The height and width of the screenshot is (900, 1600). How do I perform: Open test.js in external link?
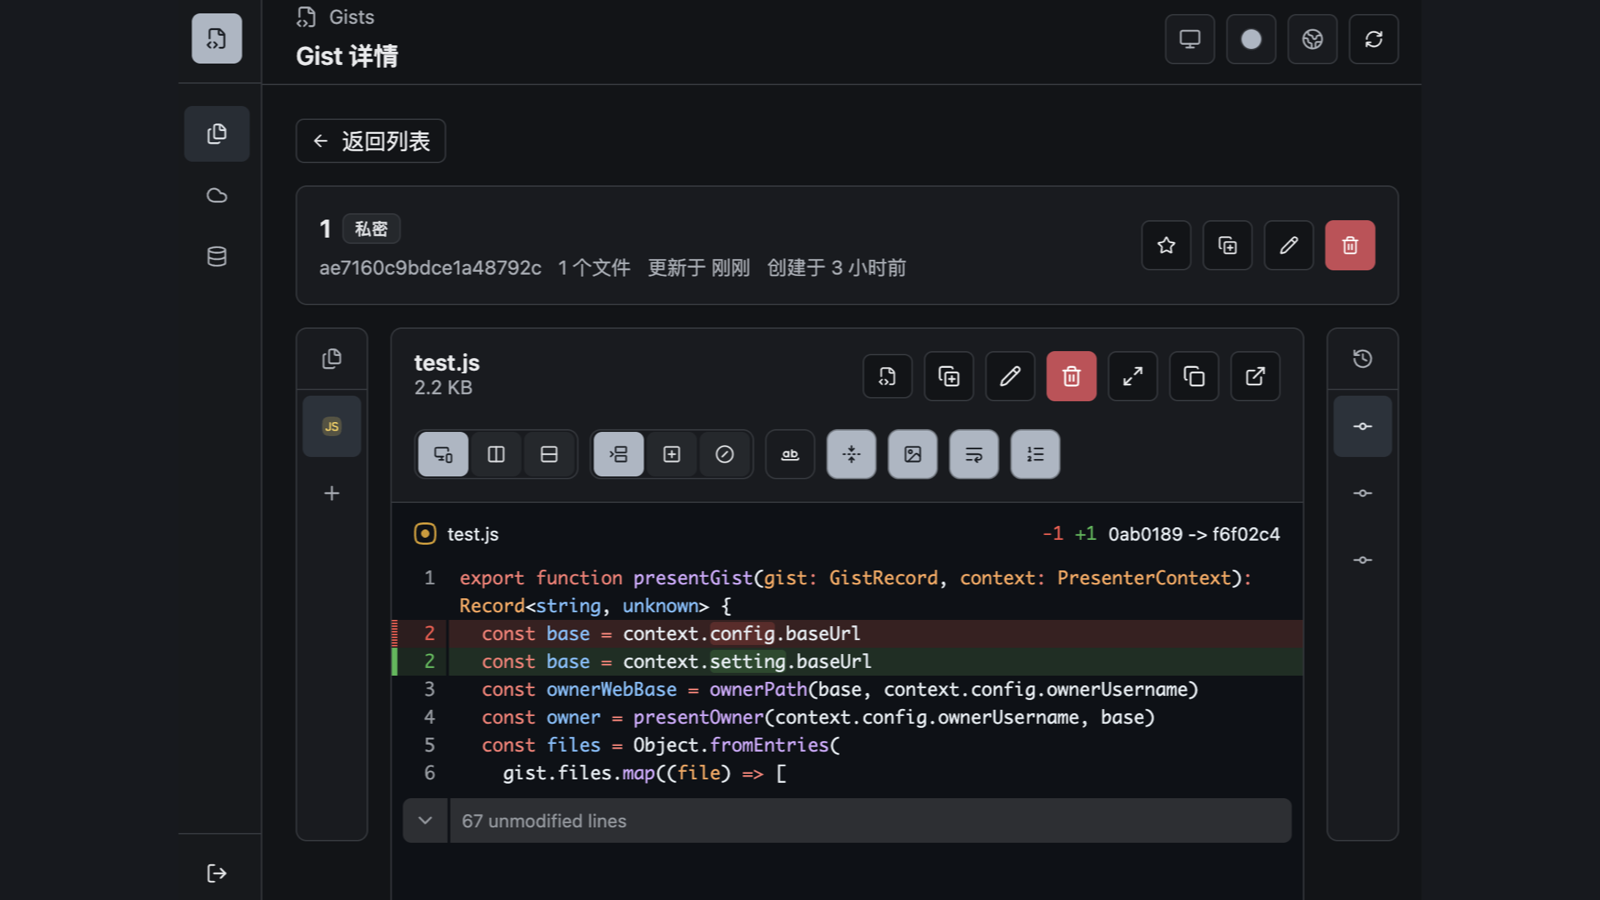tap(1255, 376)
